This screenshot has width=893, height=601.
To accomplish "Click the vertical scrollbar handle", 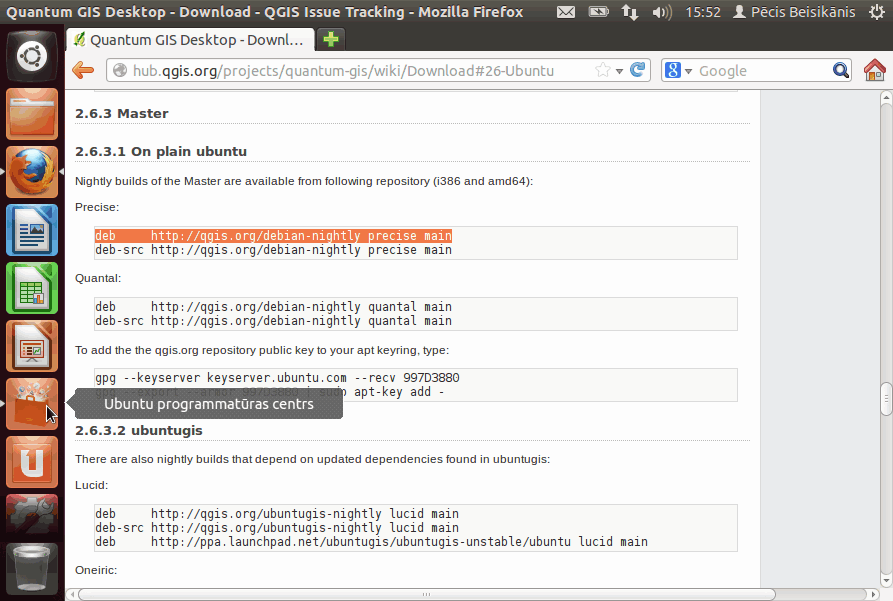I will 886,399.
